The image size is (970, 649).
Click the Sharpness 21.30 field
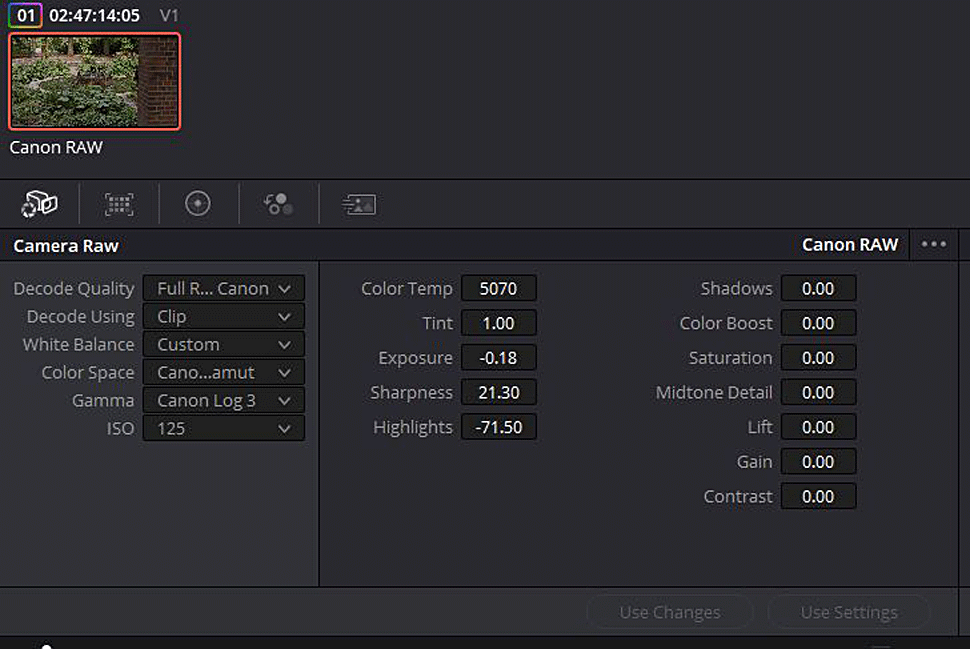tap(499, 392)
